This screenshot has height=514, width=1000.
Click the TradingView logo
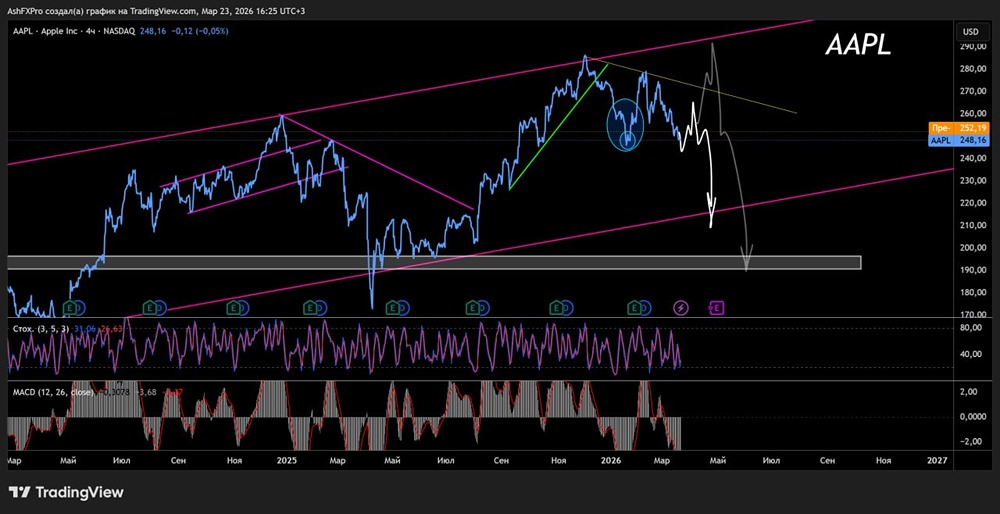(66, 492)
